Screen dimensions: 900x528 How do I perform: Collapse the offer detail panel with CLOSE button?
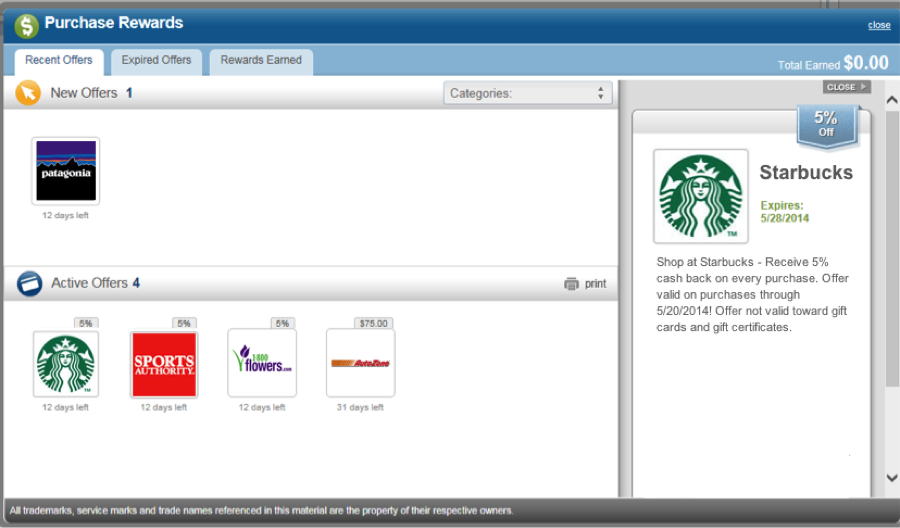846,87
